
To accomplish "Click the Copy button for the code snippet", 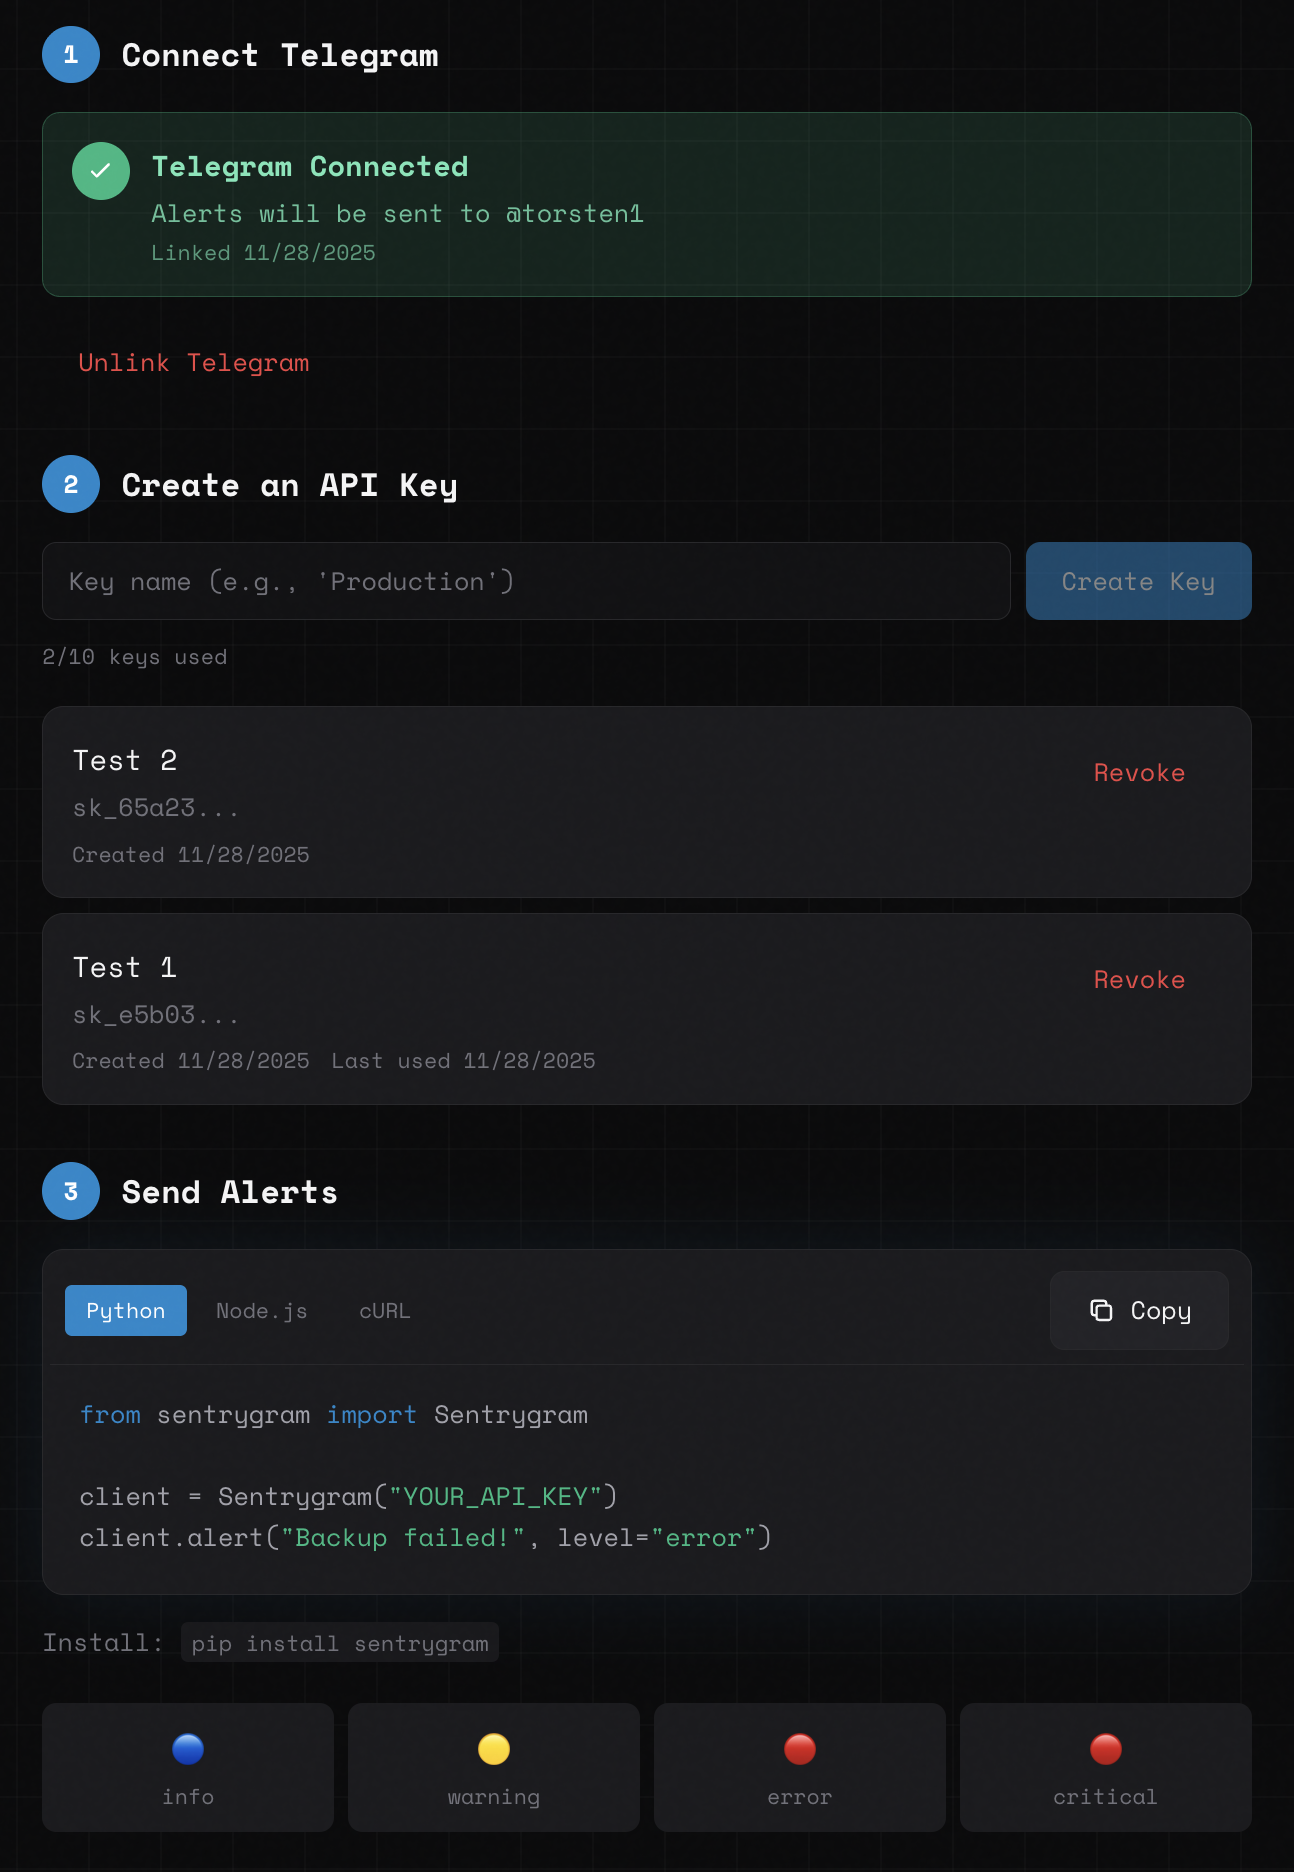I will tap(1138, 1310).
